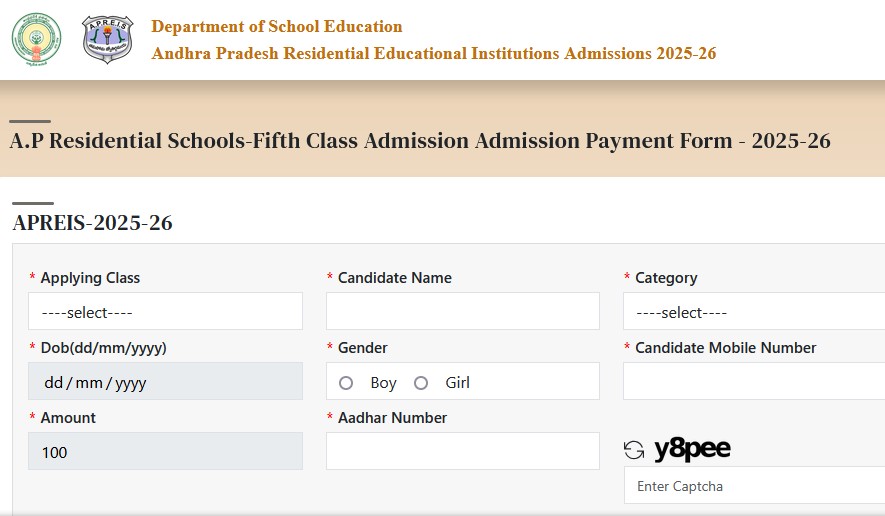Click the Dob(dd/mm/yyyy) label text
885x516 pixels.
click(x=103, y=348)
